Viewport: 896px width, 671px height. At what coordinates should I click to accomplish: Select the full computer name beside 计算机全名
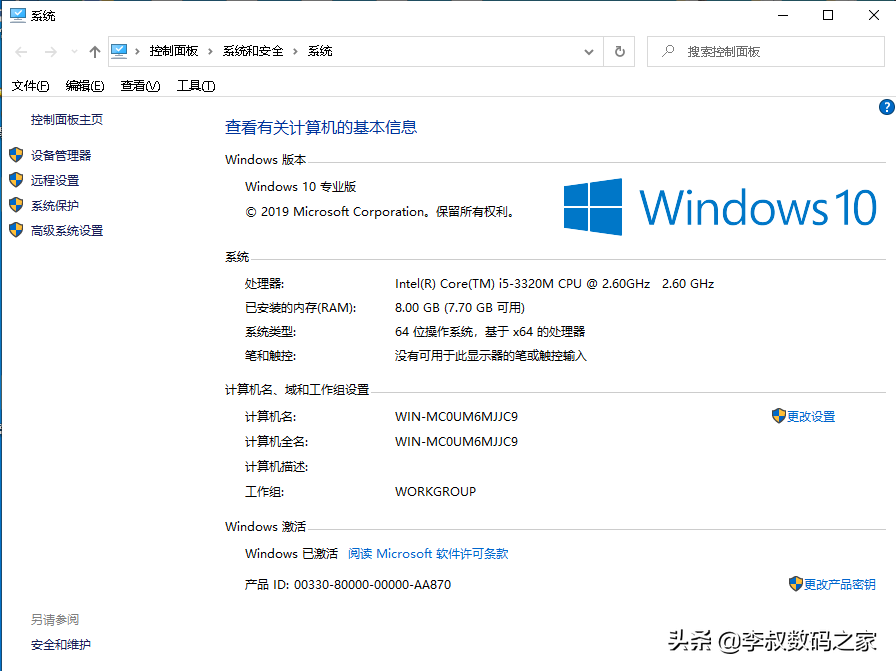coord(457,442)
